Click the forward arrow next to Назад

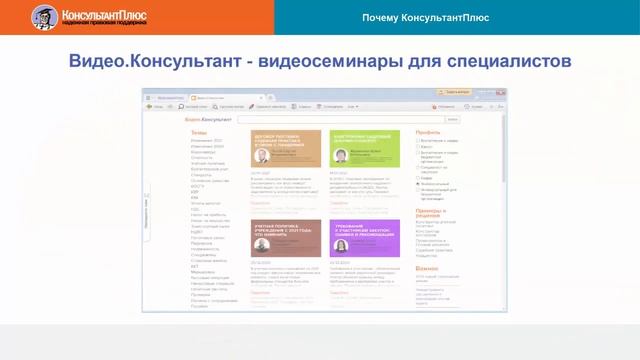pos(170,107)
